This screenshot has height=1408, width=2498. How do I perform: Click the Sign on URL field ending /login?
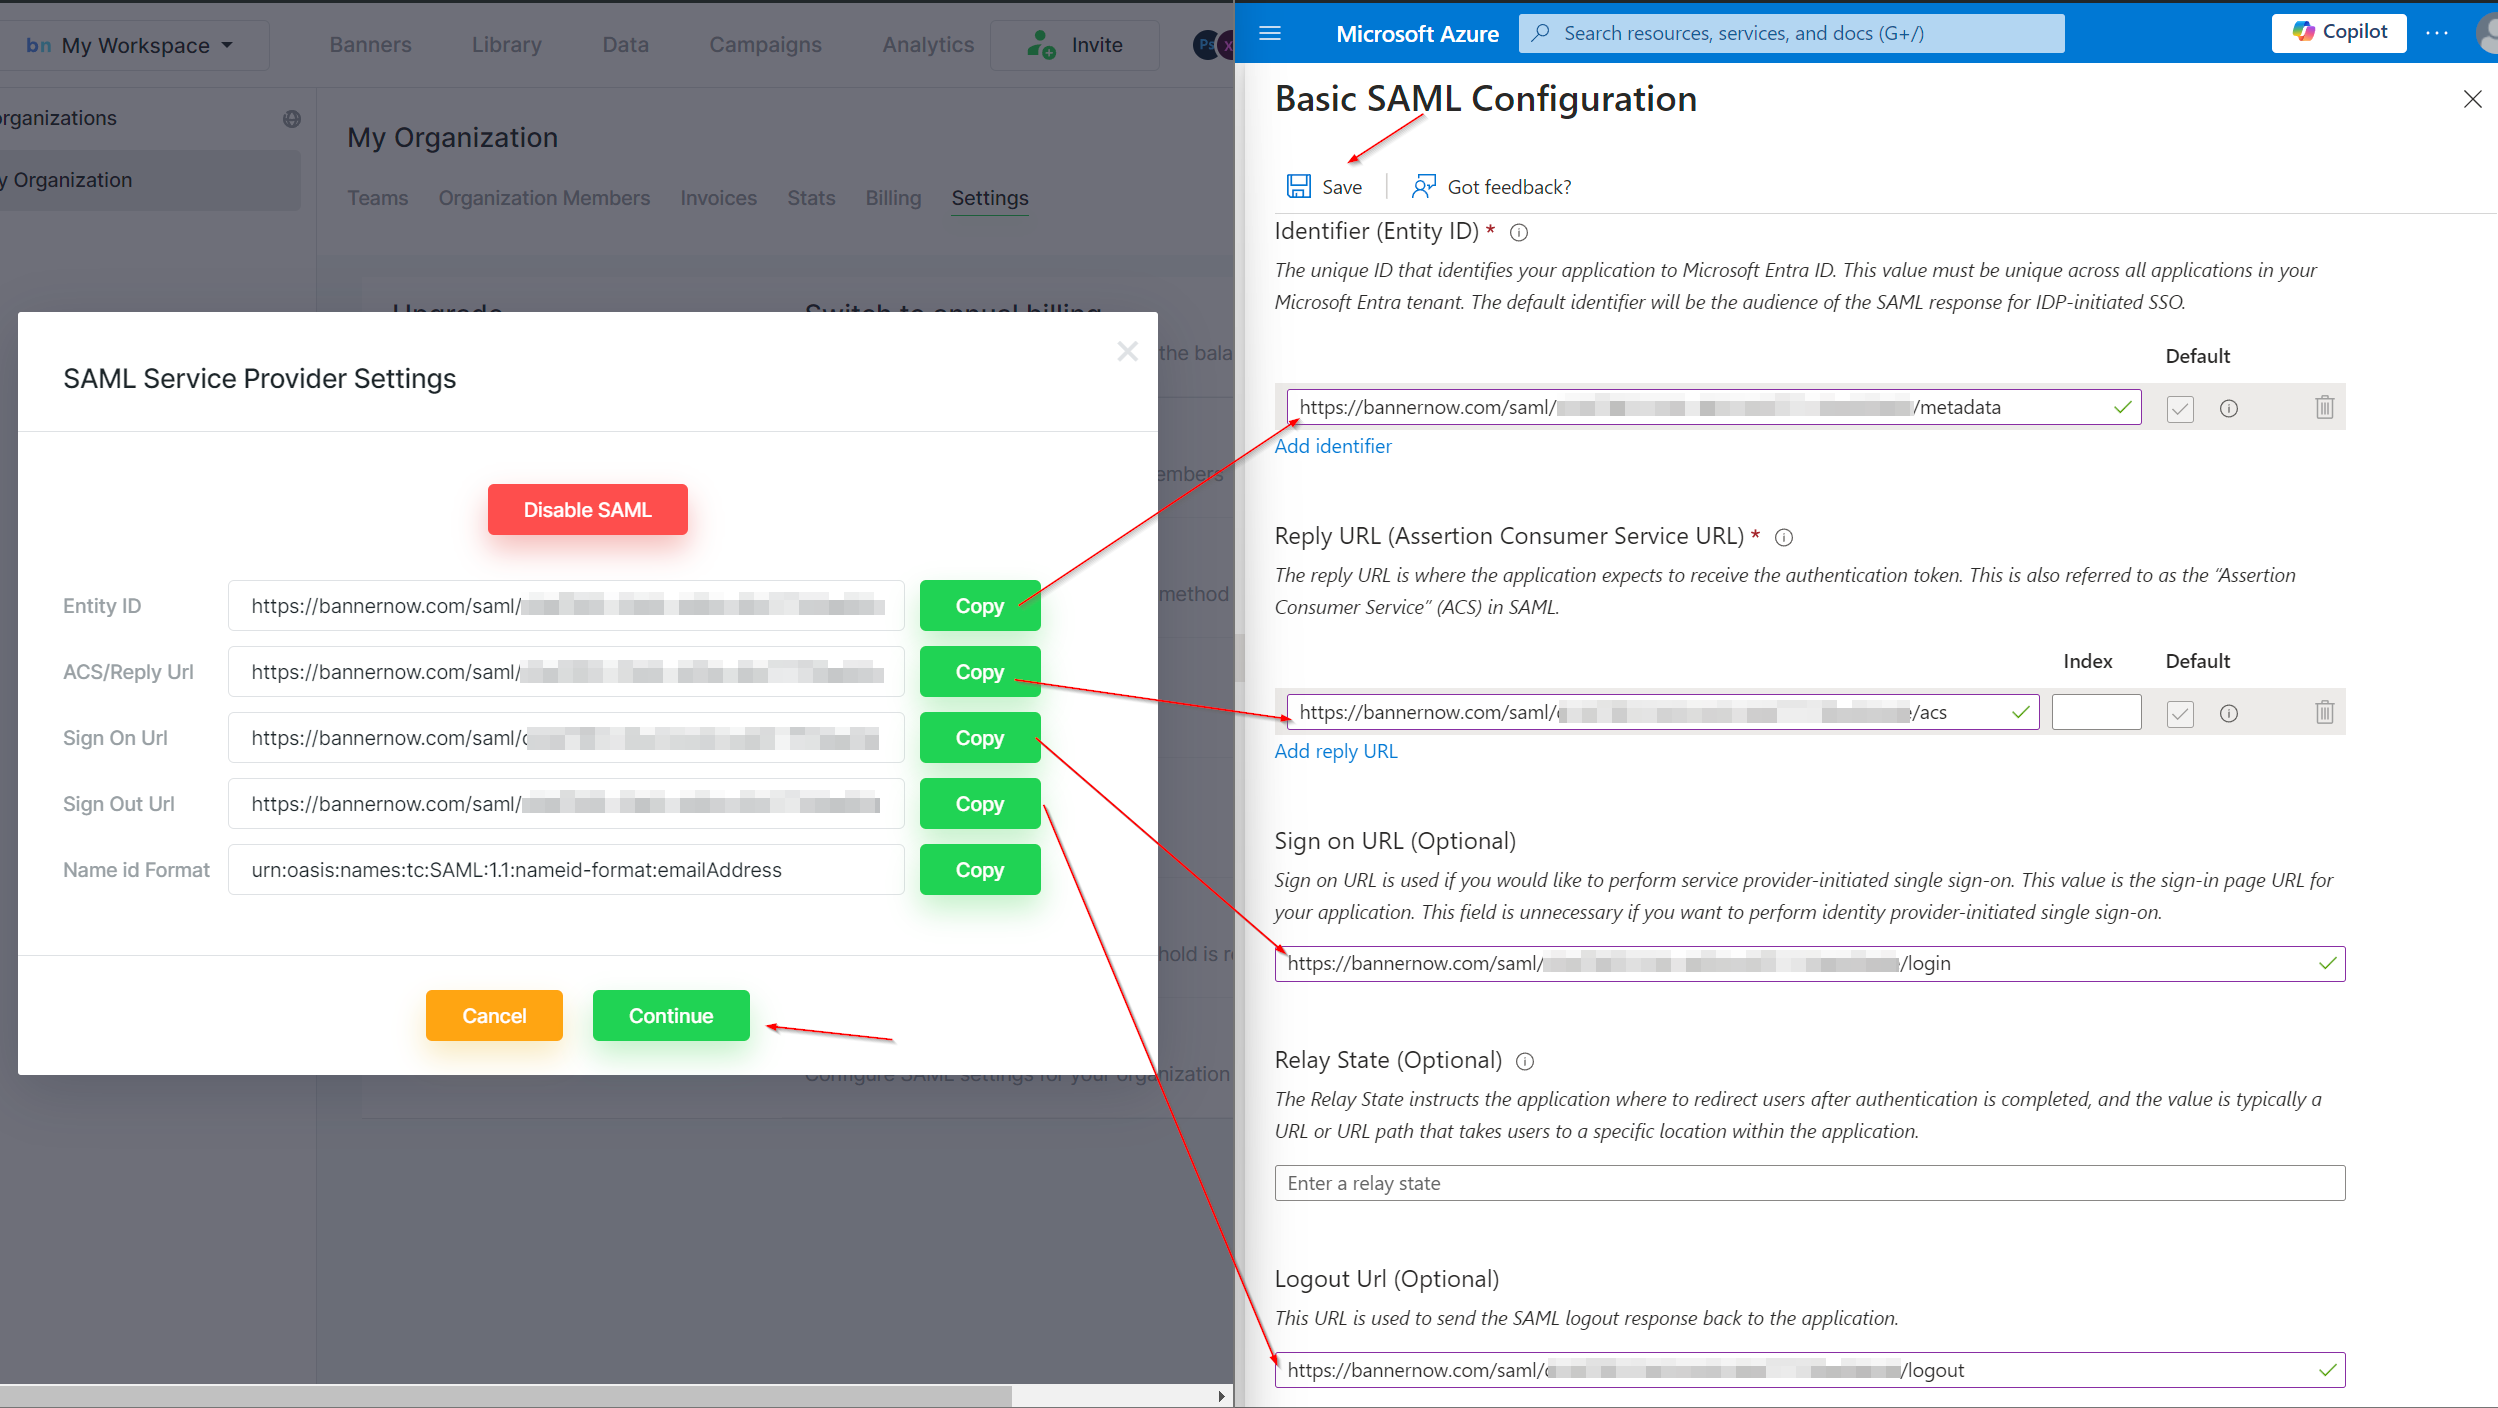[x=1809, y=964]
